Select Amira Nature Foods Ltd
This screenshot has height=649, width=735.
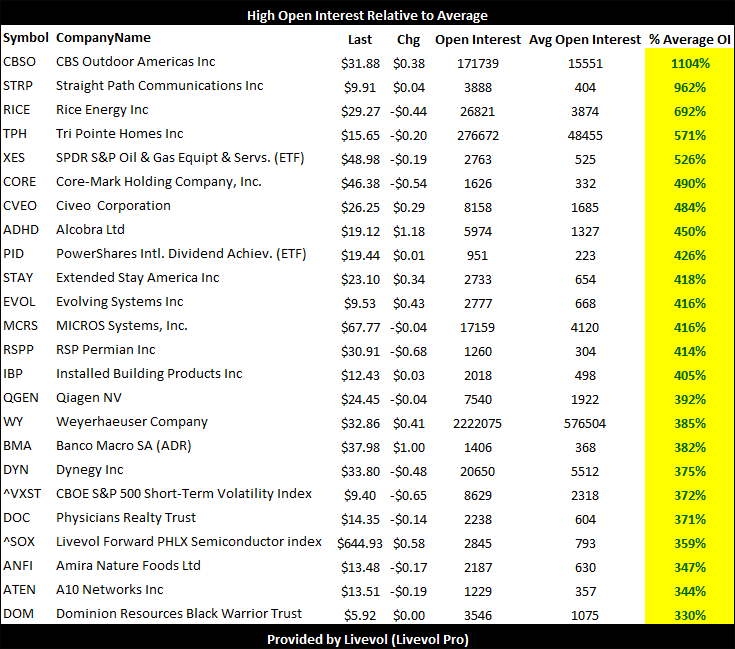(128, 566)
